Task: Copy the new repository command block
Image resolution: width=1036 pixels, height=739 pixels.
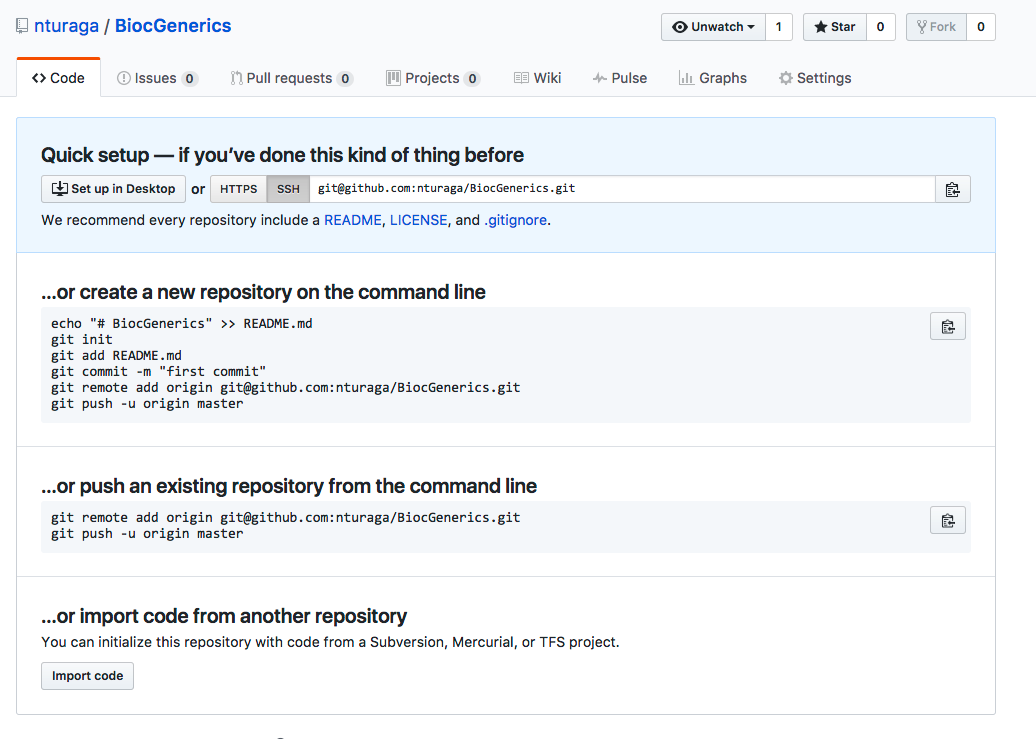Action: 947,326
